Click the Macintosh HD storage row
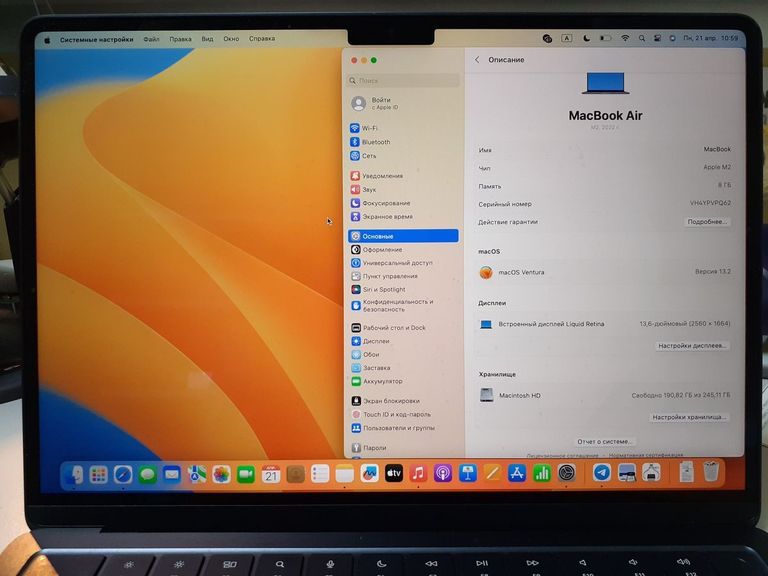Viewport: 768px width, 576px height. click(604, 395)
